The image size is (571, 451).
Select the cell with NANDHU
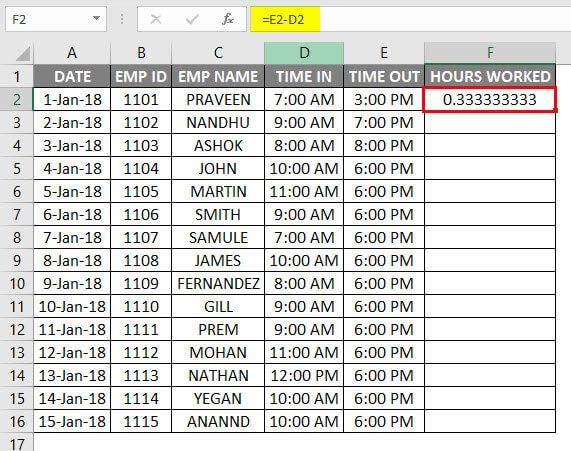pos(218,122)
